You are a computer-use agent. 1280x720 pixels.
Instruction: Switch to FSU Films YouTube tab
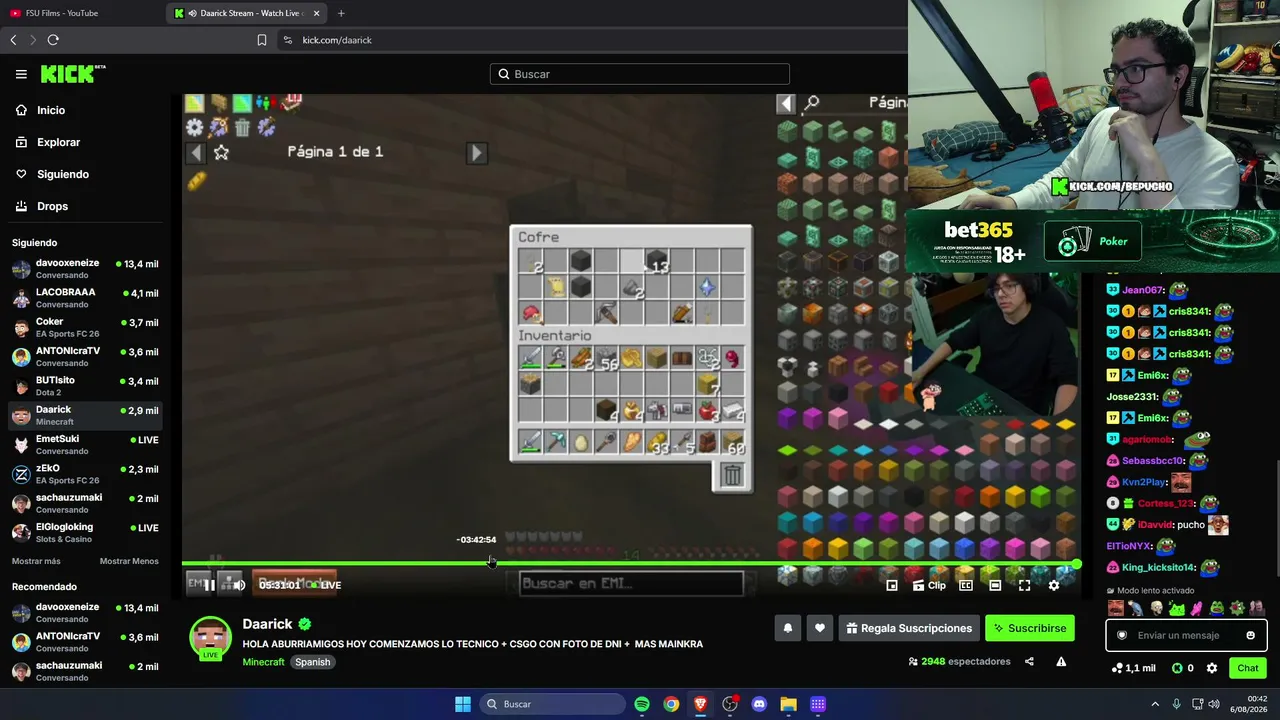coord(80,13)
